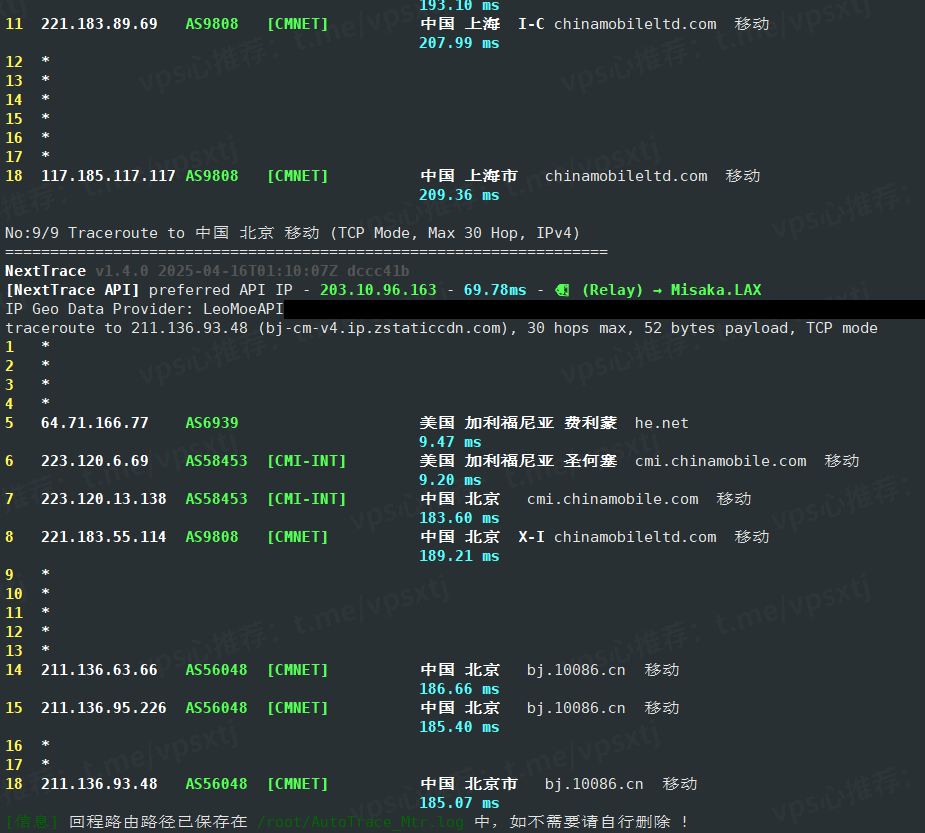Click the IP address 221.183.55.114
Viewport: 925px width, 833px height.
pyautogui.click(x=104, y=537)
